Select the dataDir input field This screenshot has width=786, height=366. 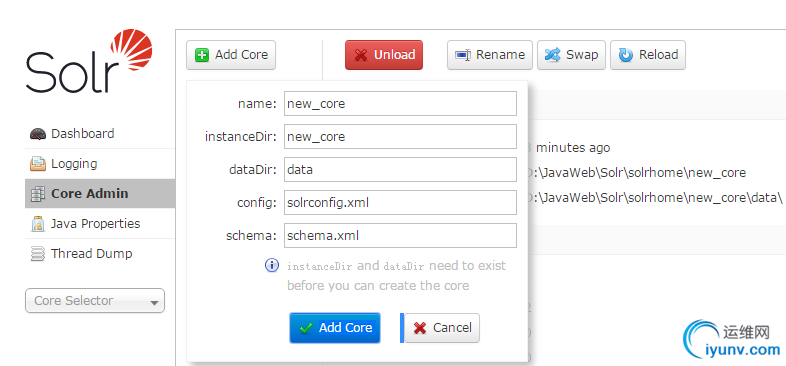[400, 169]
